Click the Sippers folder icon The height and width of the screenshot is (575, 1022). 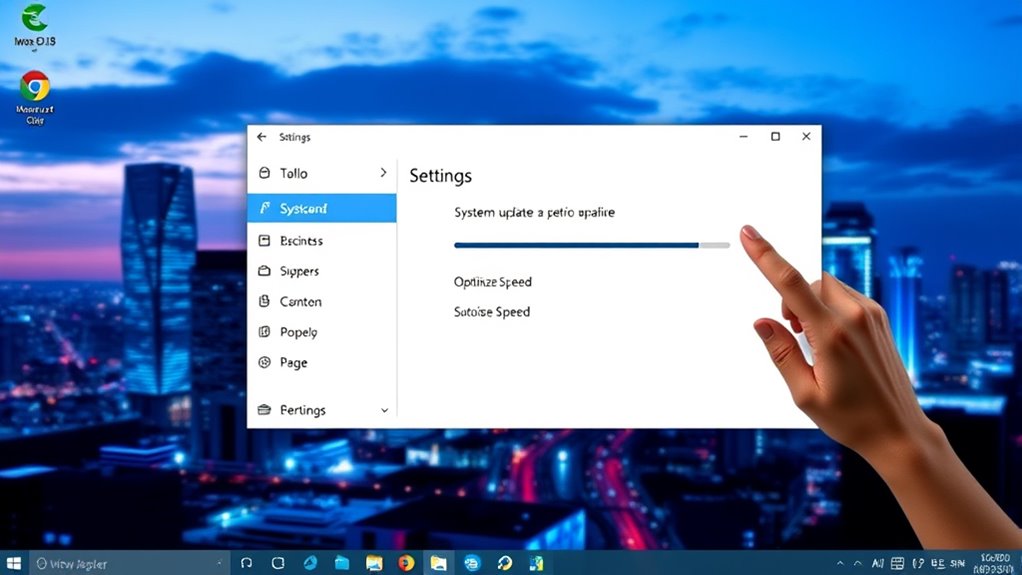point(264,271)
